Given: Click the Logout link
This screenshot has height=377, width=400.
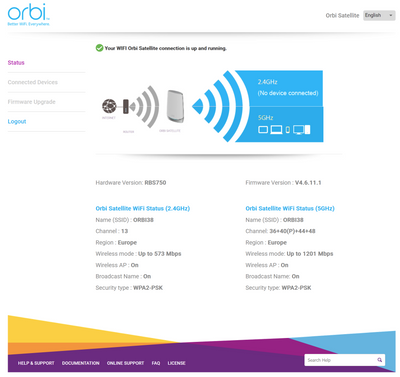Looking at the screenshot, I should [17, 121].
